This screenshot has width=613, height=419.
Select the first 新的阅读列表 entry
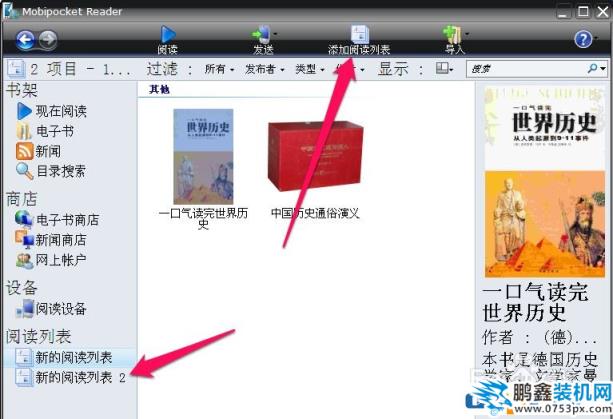[x=74, y=358]
